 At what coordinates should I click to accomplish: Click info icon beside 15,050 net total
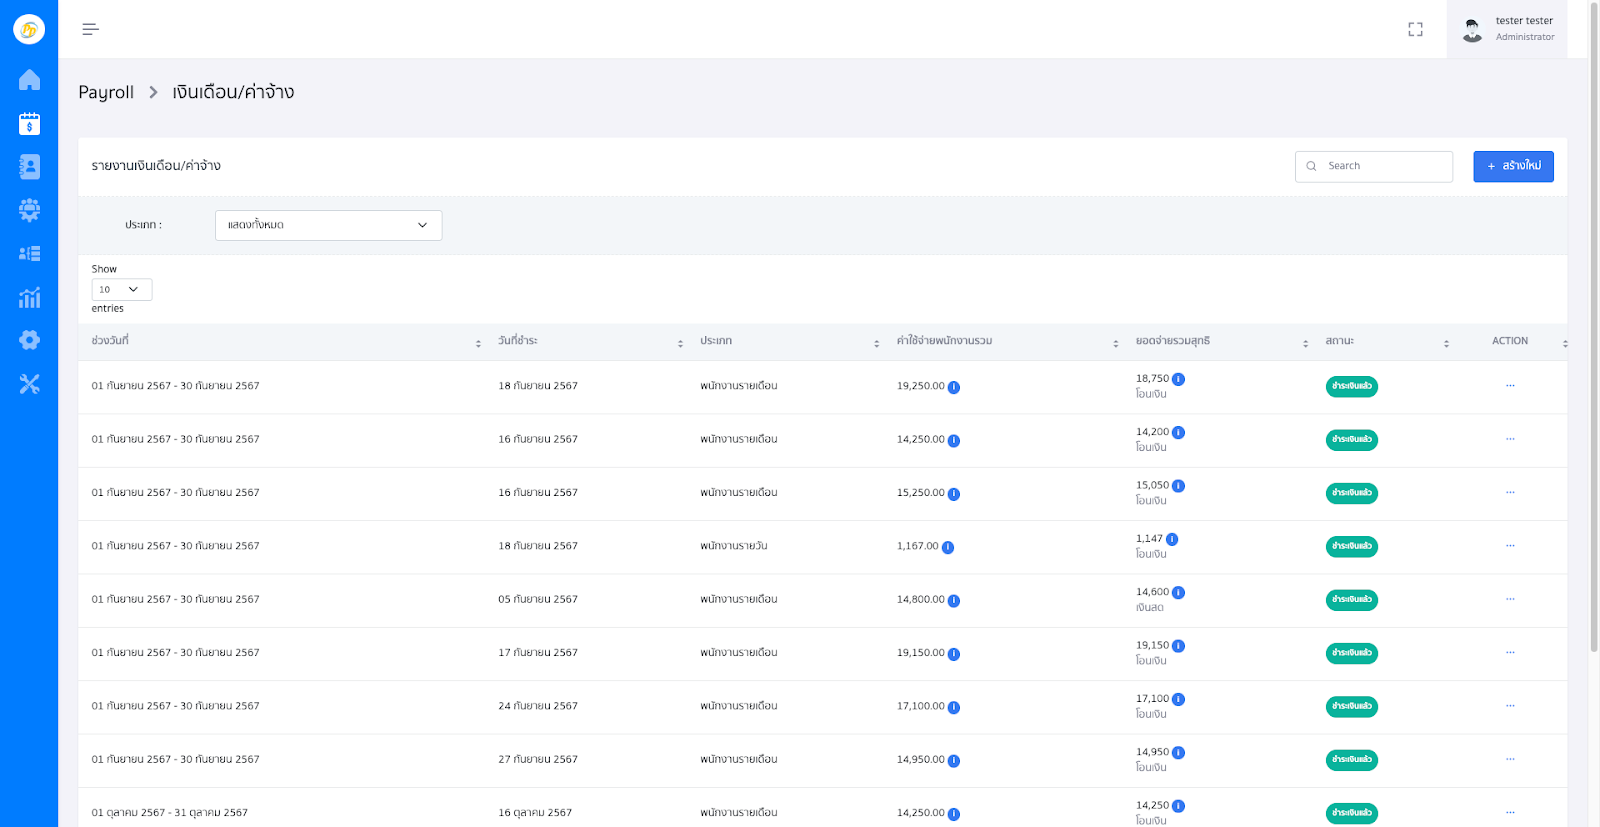tap(1178, 486)
